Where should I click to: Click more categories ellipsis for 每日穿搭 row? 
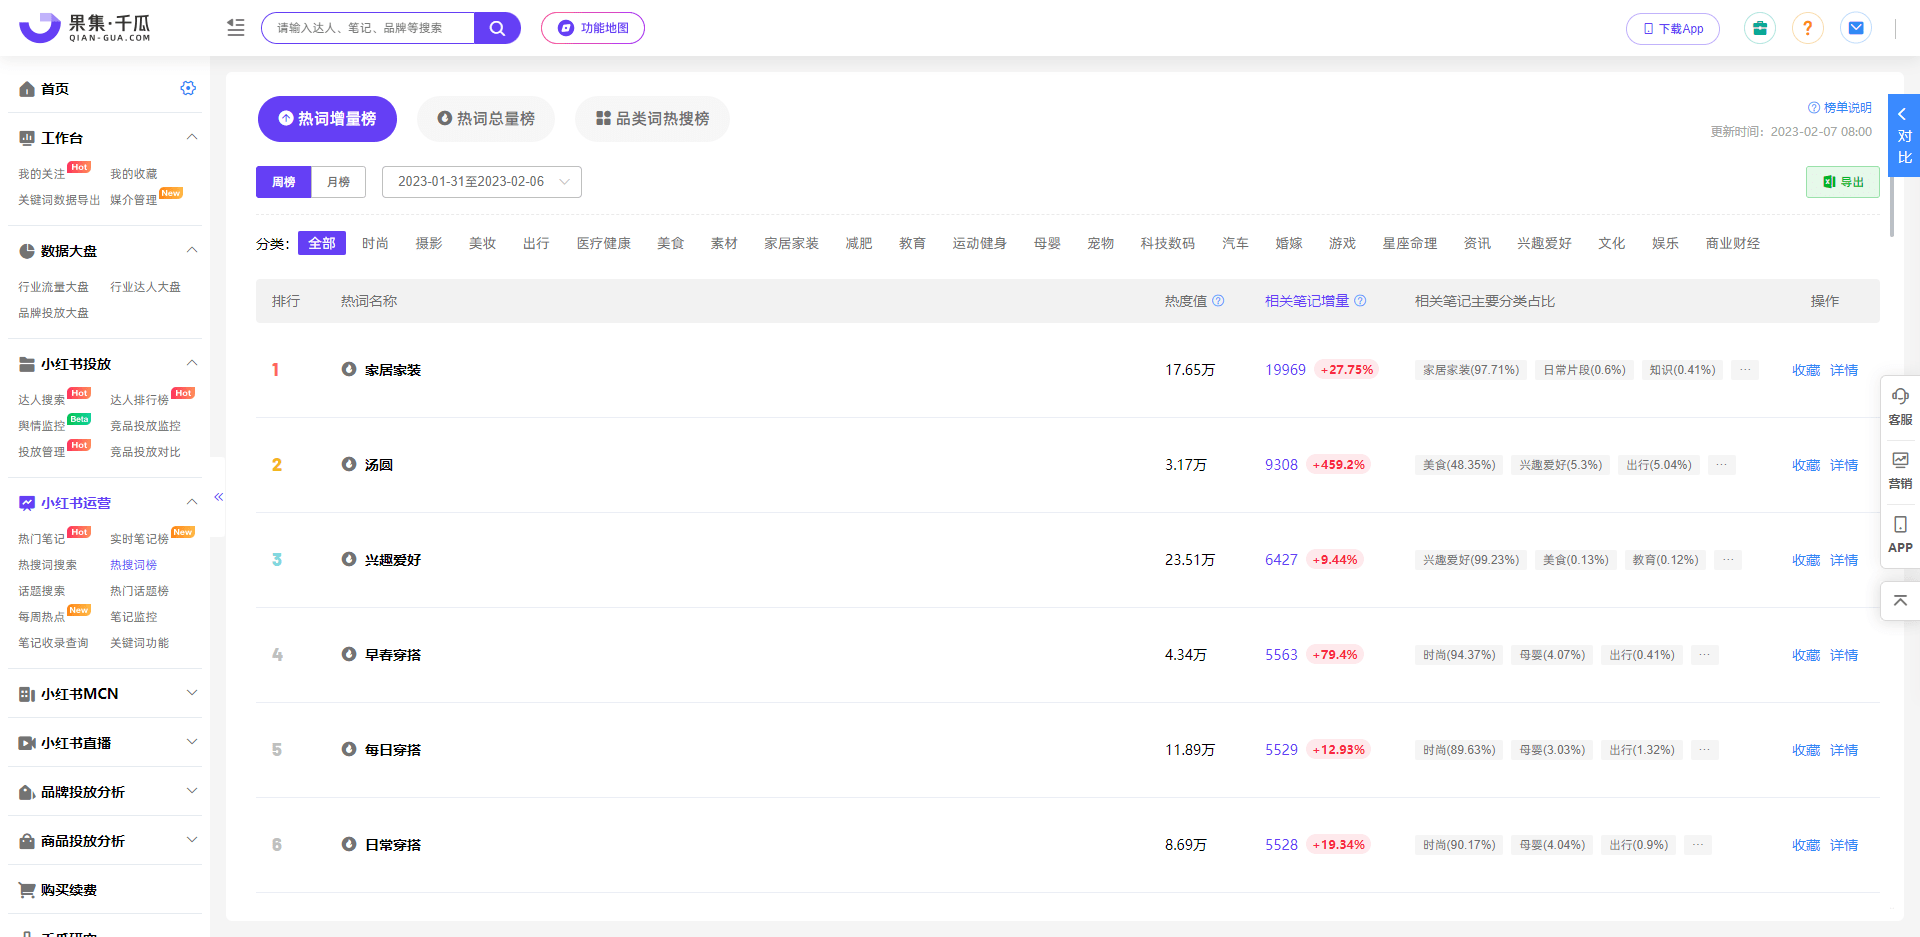point(1704,750)
